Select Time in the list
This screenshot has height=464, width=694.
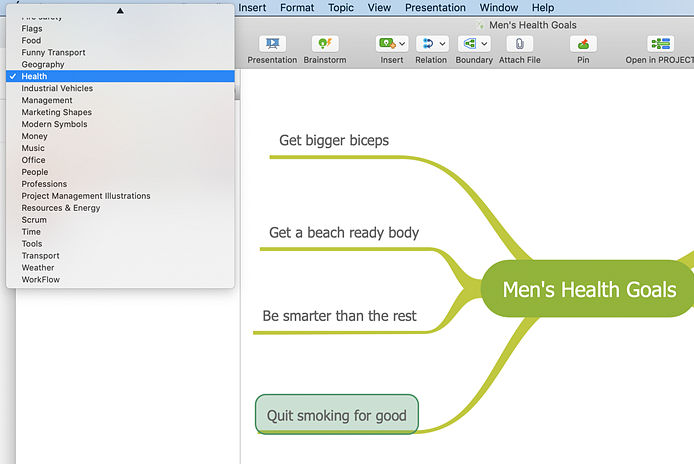120,232
